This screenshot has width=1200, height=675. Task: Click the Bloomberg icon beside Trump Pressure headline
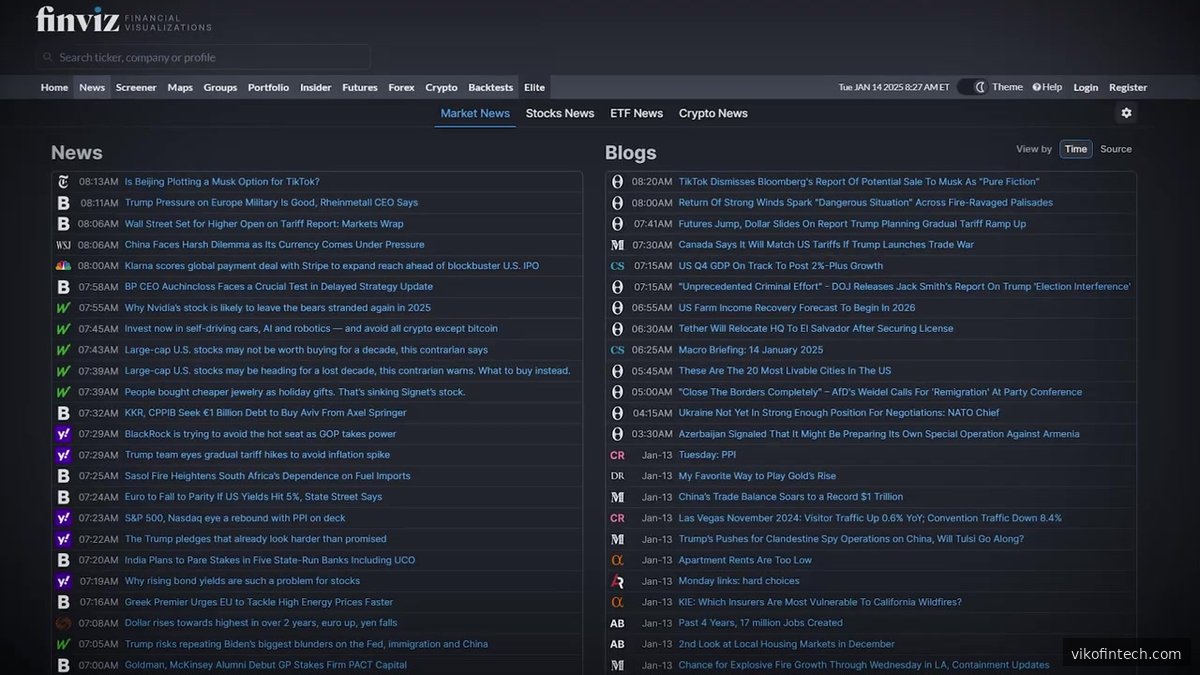[62, 202]
